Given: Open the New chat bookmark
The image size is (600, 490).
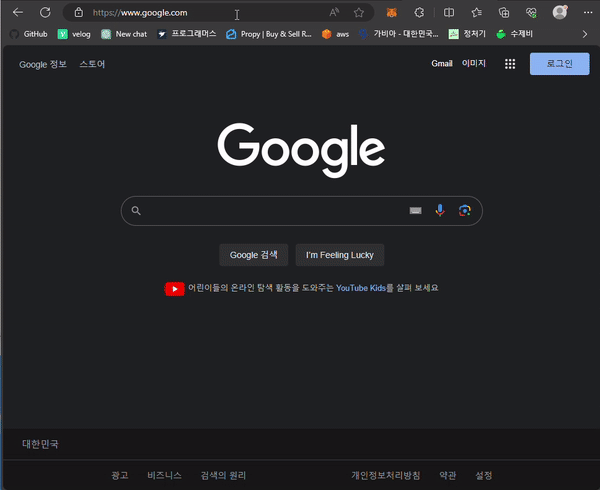Looking at the screenshot, I should pyautogui.click(x=124, y=34).
